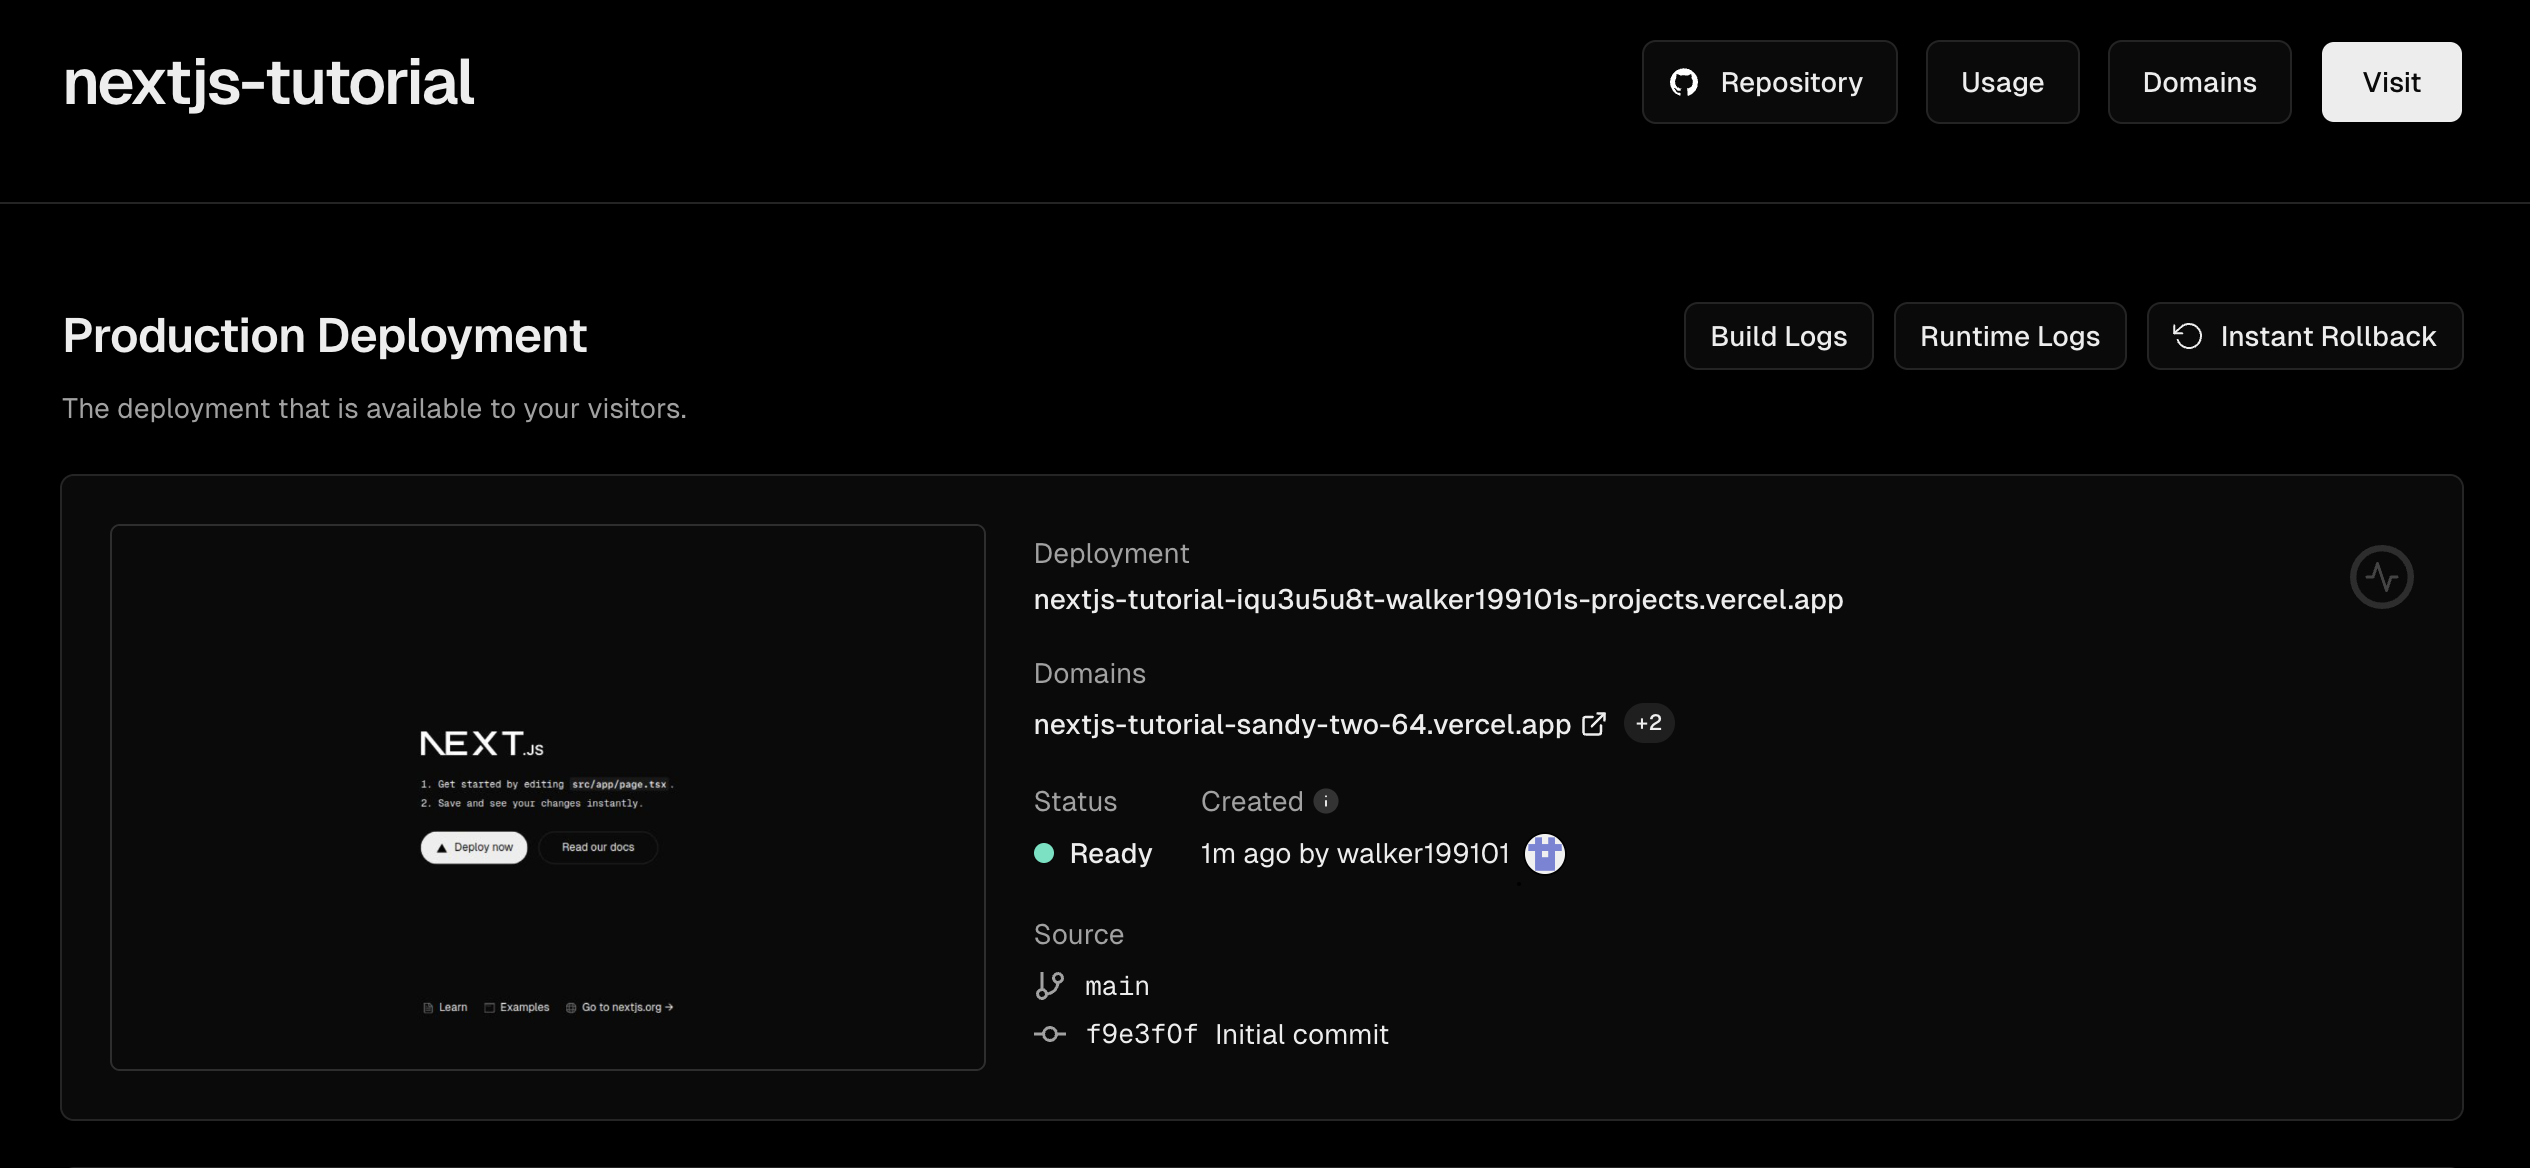Click the Initial commit message
The image size is (2530, 1168).
click(x=1301, y=1034)
